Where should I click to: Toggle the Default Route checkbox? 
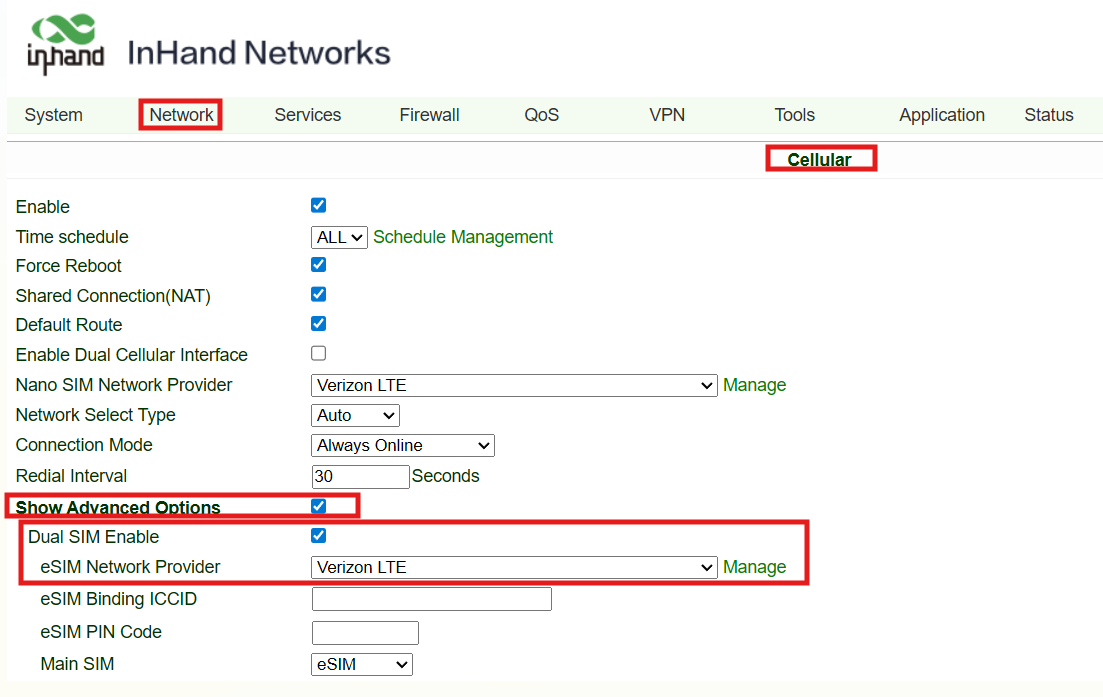[319, 324]
